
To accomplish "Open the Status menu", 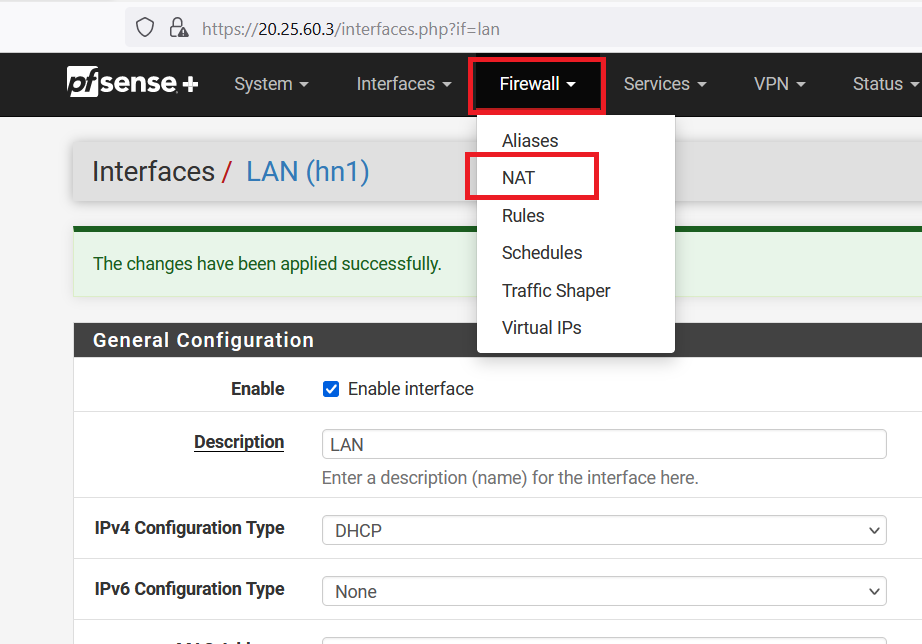I will [x=884, y=84].
